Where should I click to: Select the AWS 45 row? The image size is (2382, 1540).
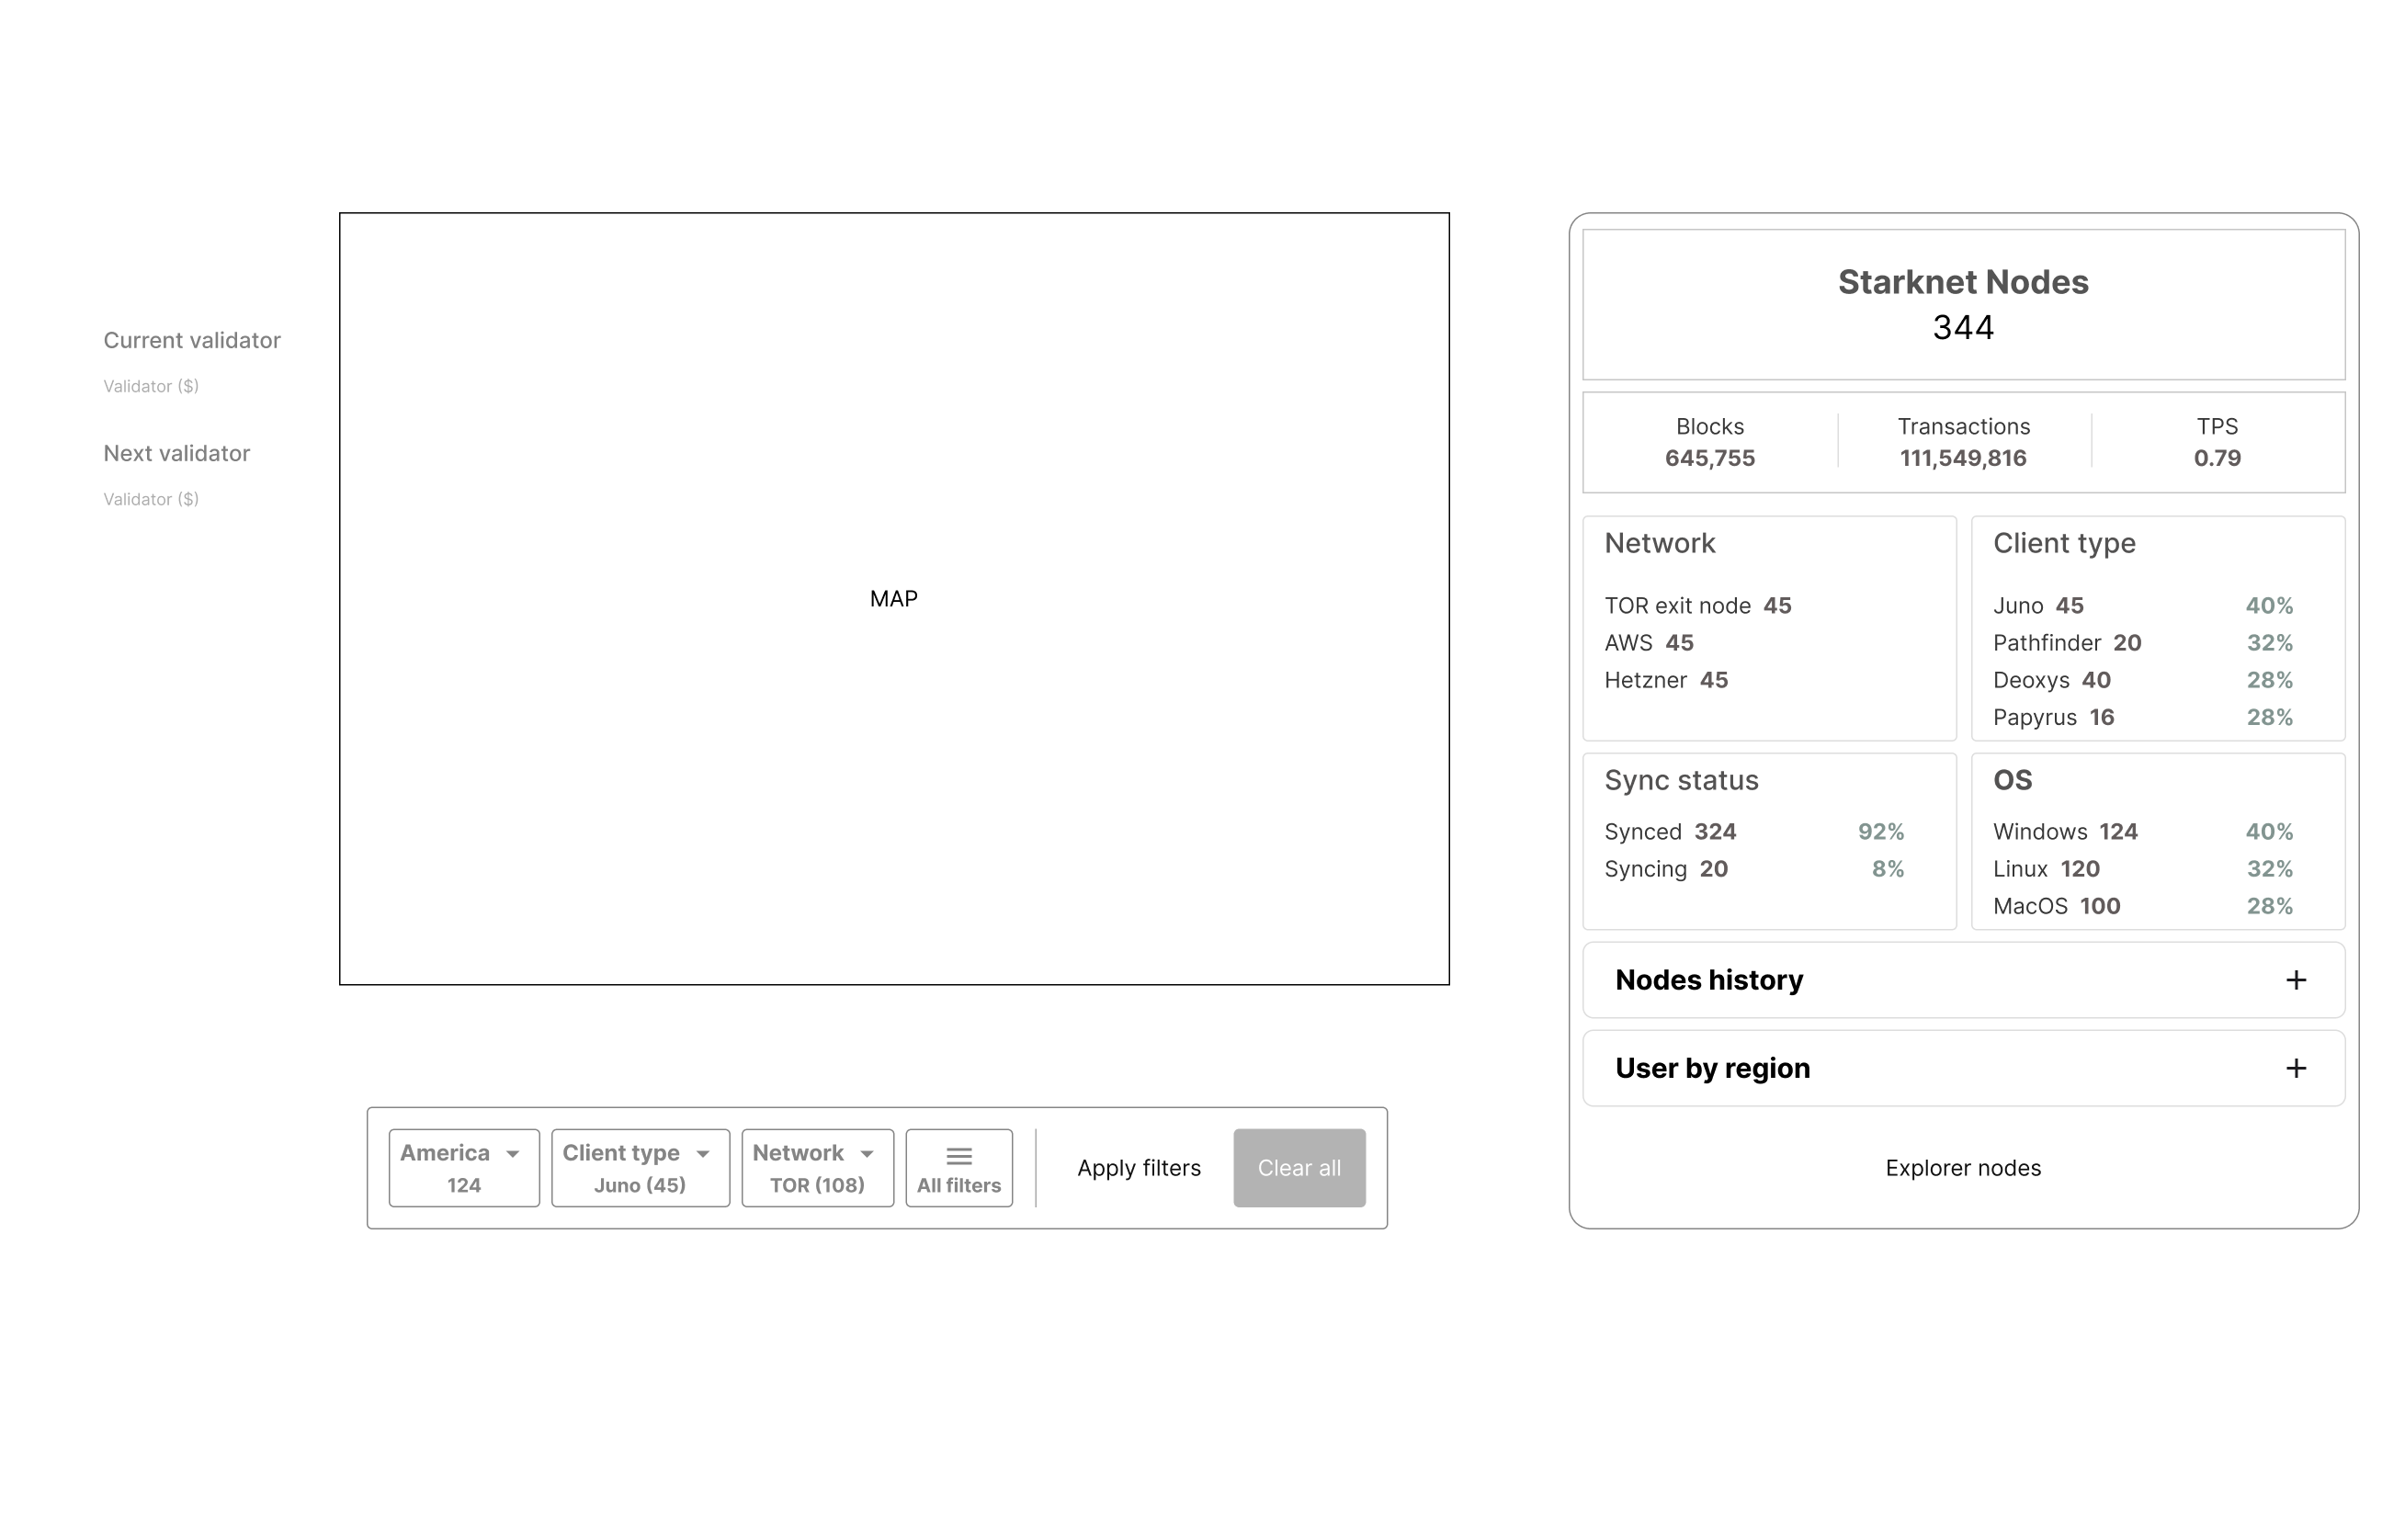(x=1649, y=642)
